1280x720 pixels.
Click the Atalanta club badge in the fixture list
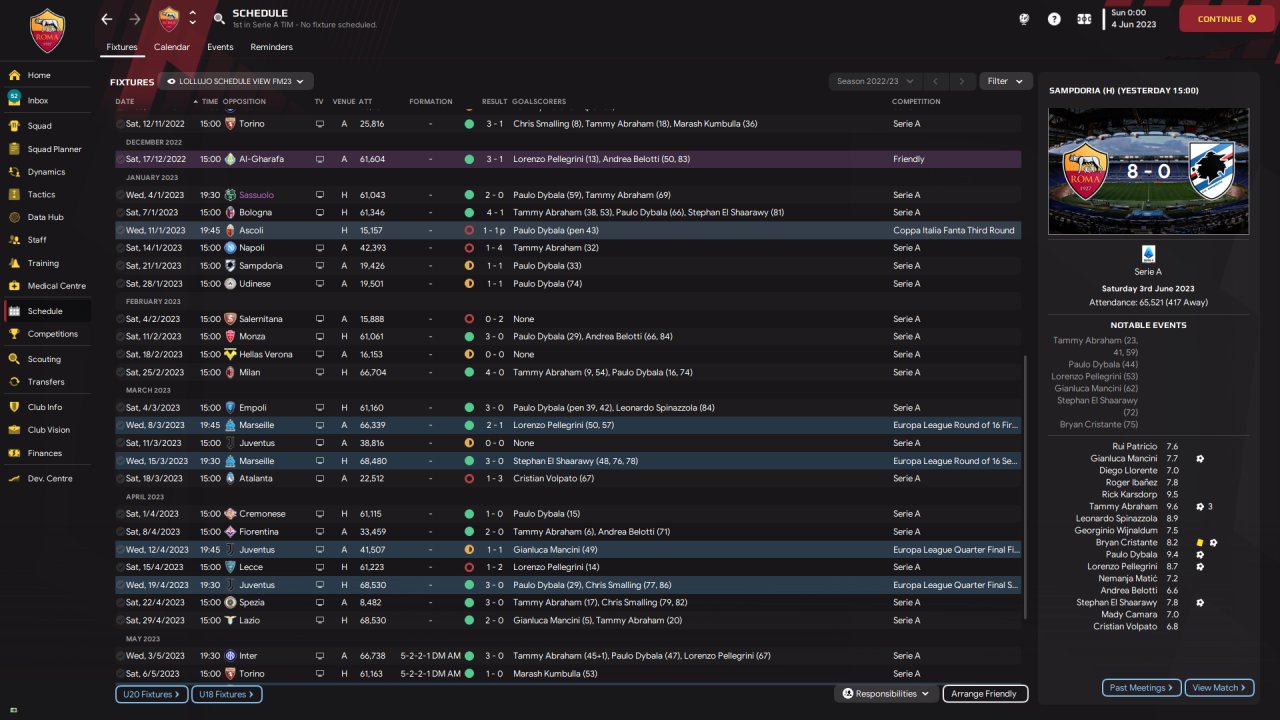[230, 479]
